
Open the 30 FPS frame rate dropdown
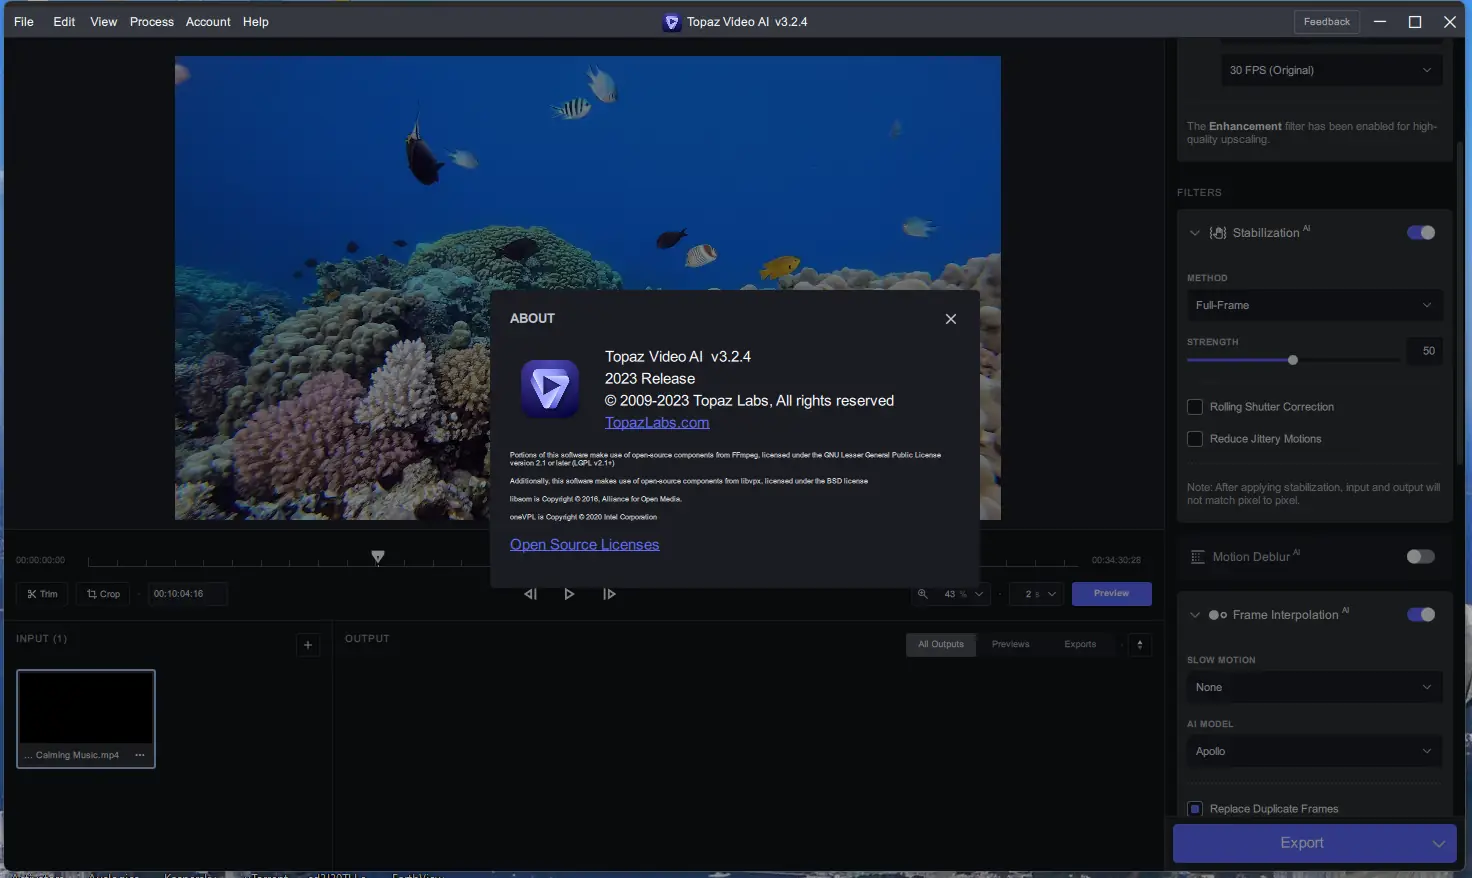(x=1330, y=70)
